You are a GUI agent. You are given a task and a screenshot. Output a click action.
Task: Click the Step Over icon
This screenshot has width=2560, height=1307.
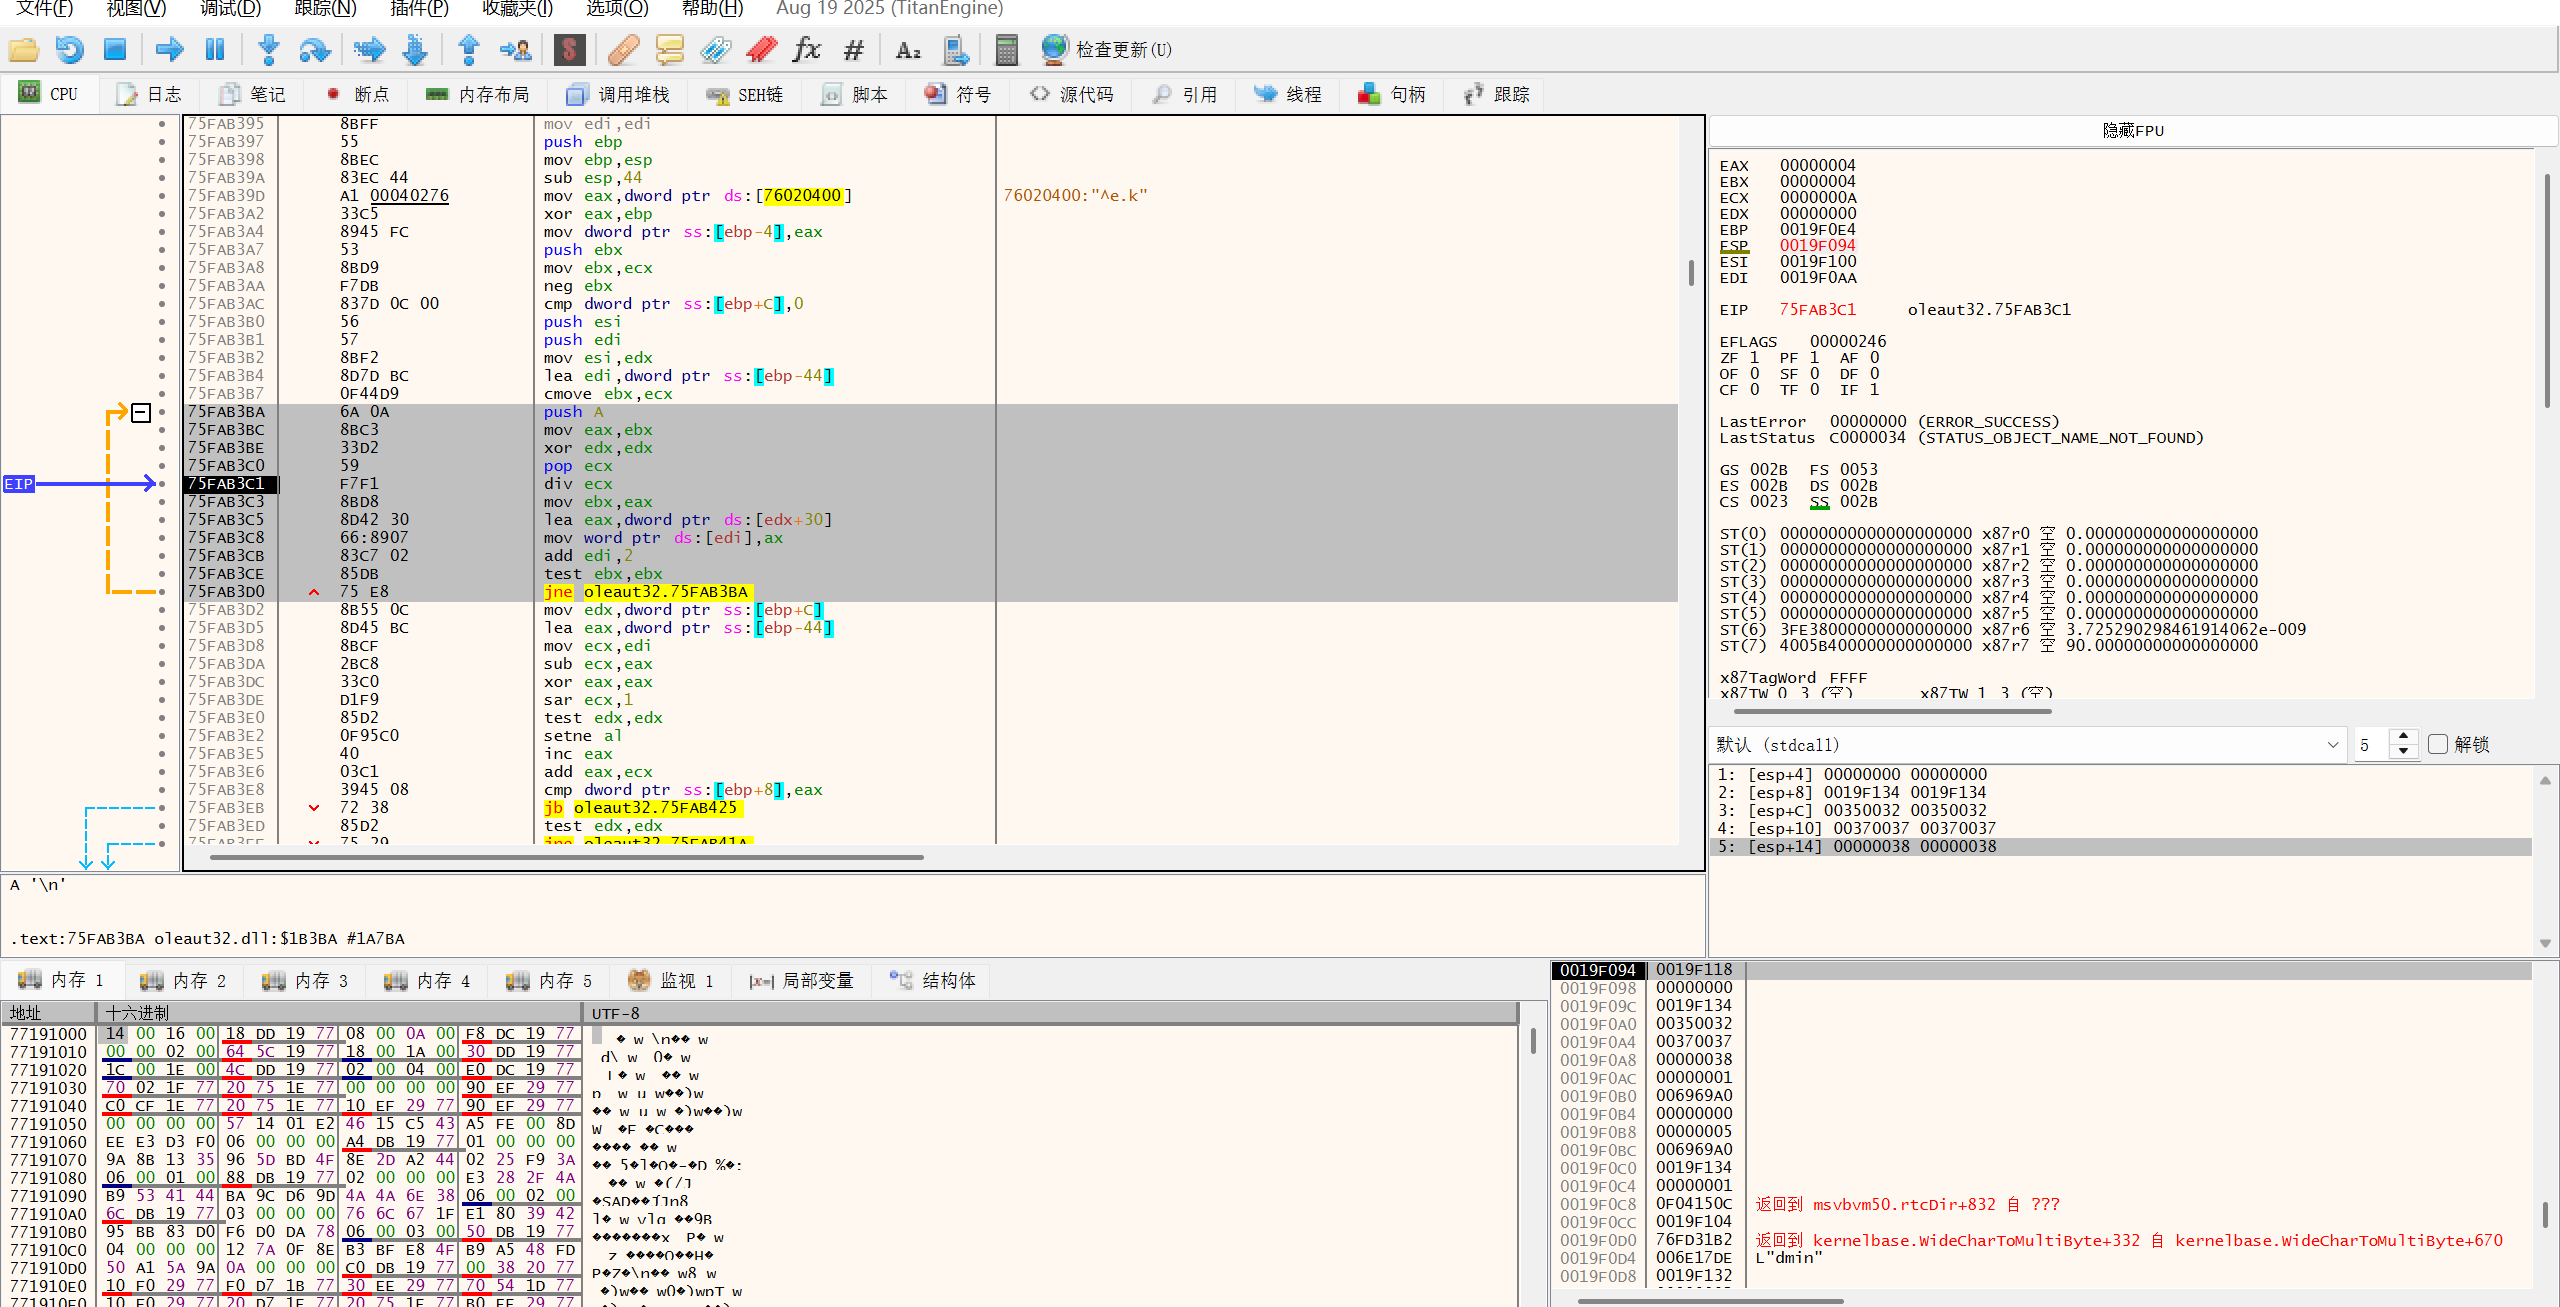pos(315,49)
